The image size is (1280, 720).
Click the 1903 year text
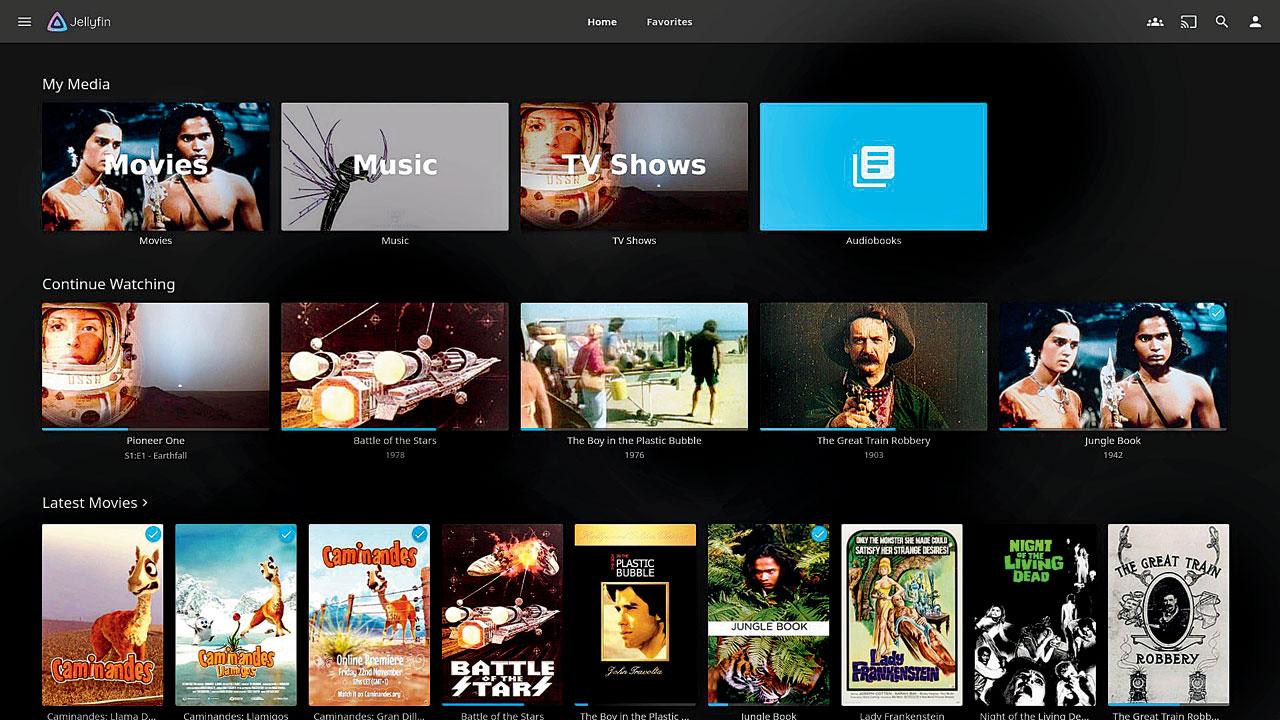pos(873,456)
